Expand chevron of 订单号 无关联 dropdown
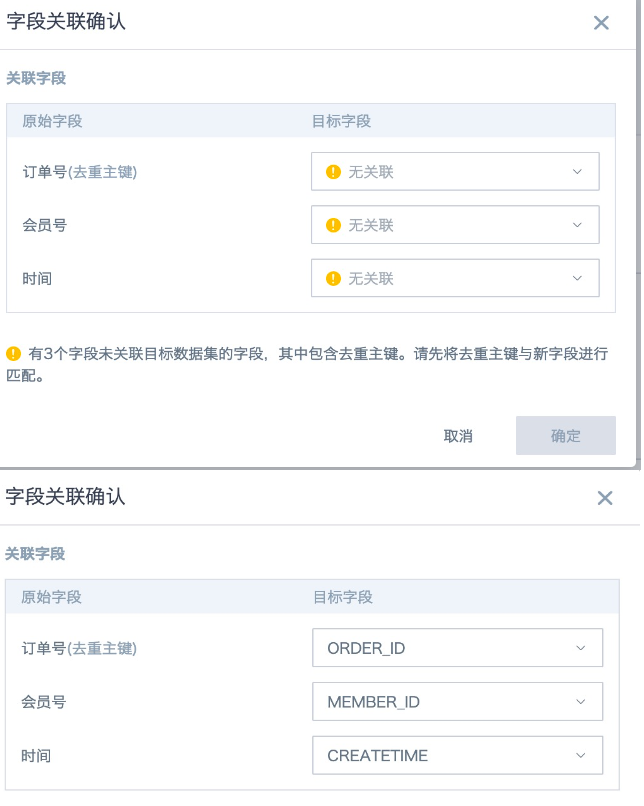Viewport: 644px width, 806px height. click(577, 172)
